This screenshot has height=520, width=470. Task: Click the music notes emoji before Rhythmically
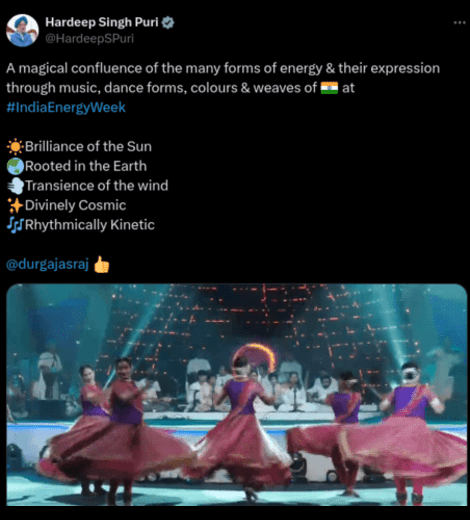[15, 225]
